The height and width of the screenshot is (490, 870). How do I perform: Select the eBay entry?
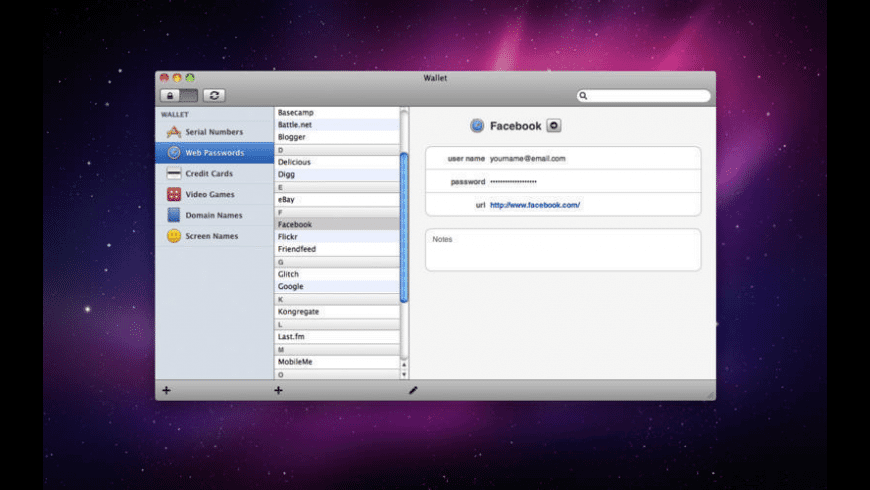[337, 199]
